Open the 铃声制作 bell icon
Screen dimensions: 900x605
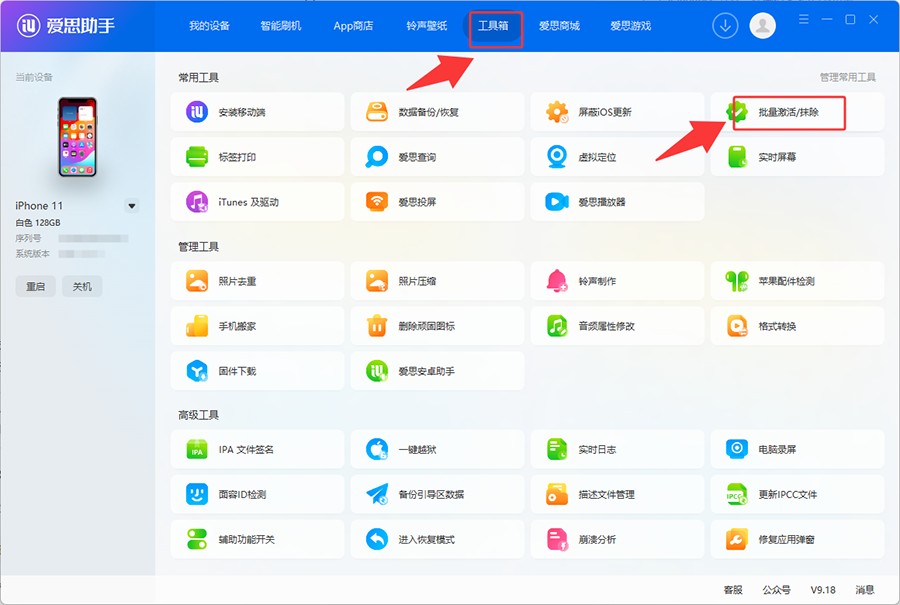click(557, 281)
